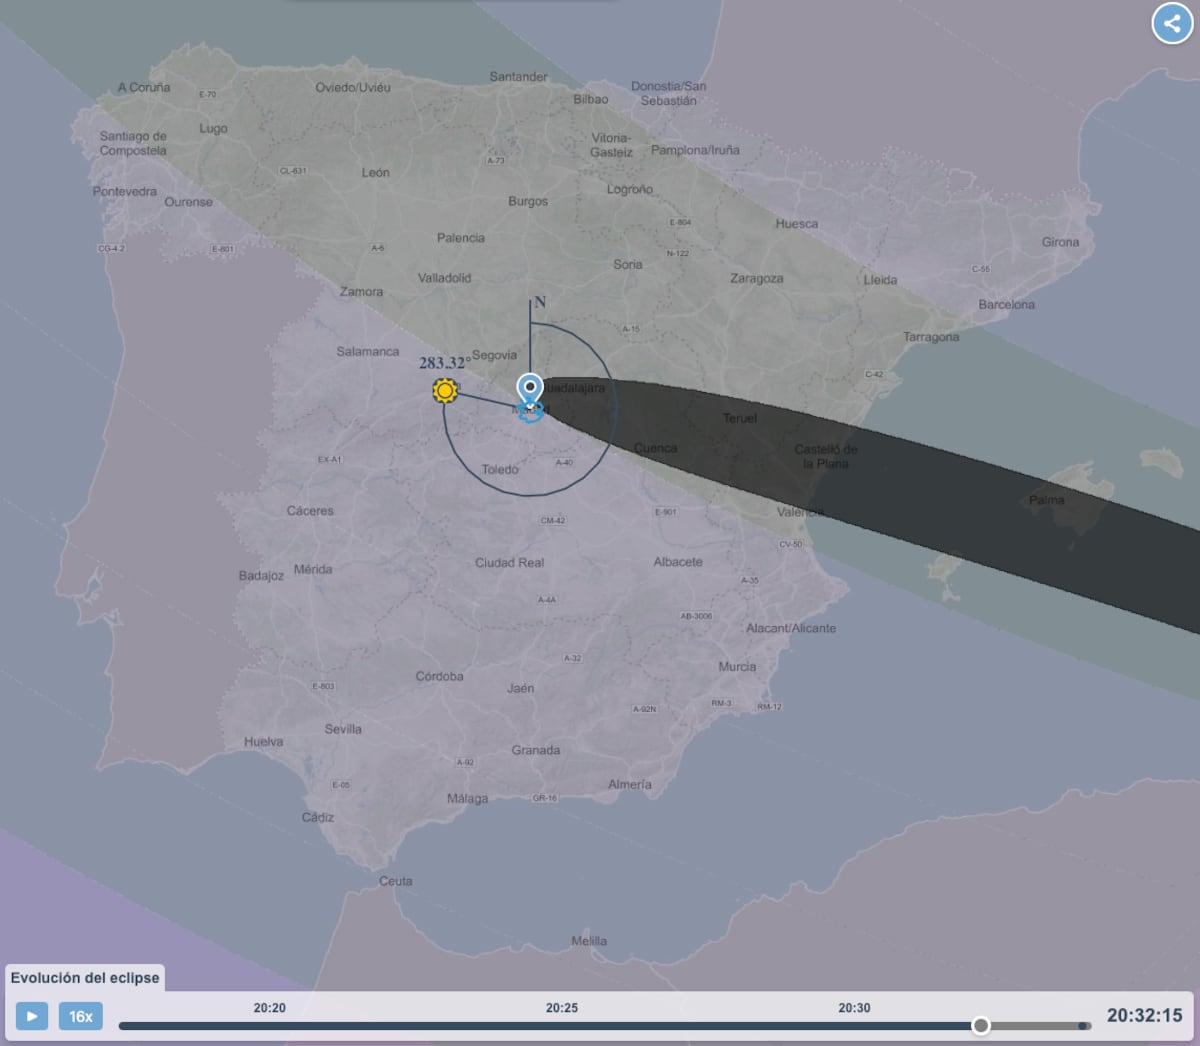Image resolution: width=1200 pixels, height=1046 pixels.
Task: Click the 283.32° azimuth angle label
Action: [440, 364]
